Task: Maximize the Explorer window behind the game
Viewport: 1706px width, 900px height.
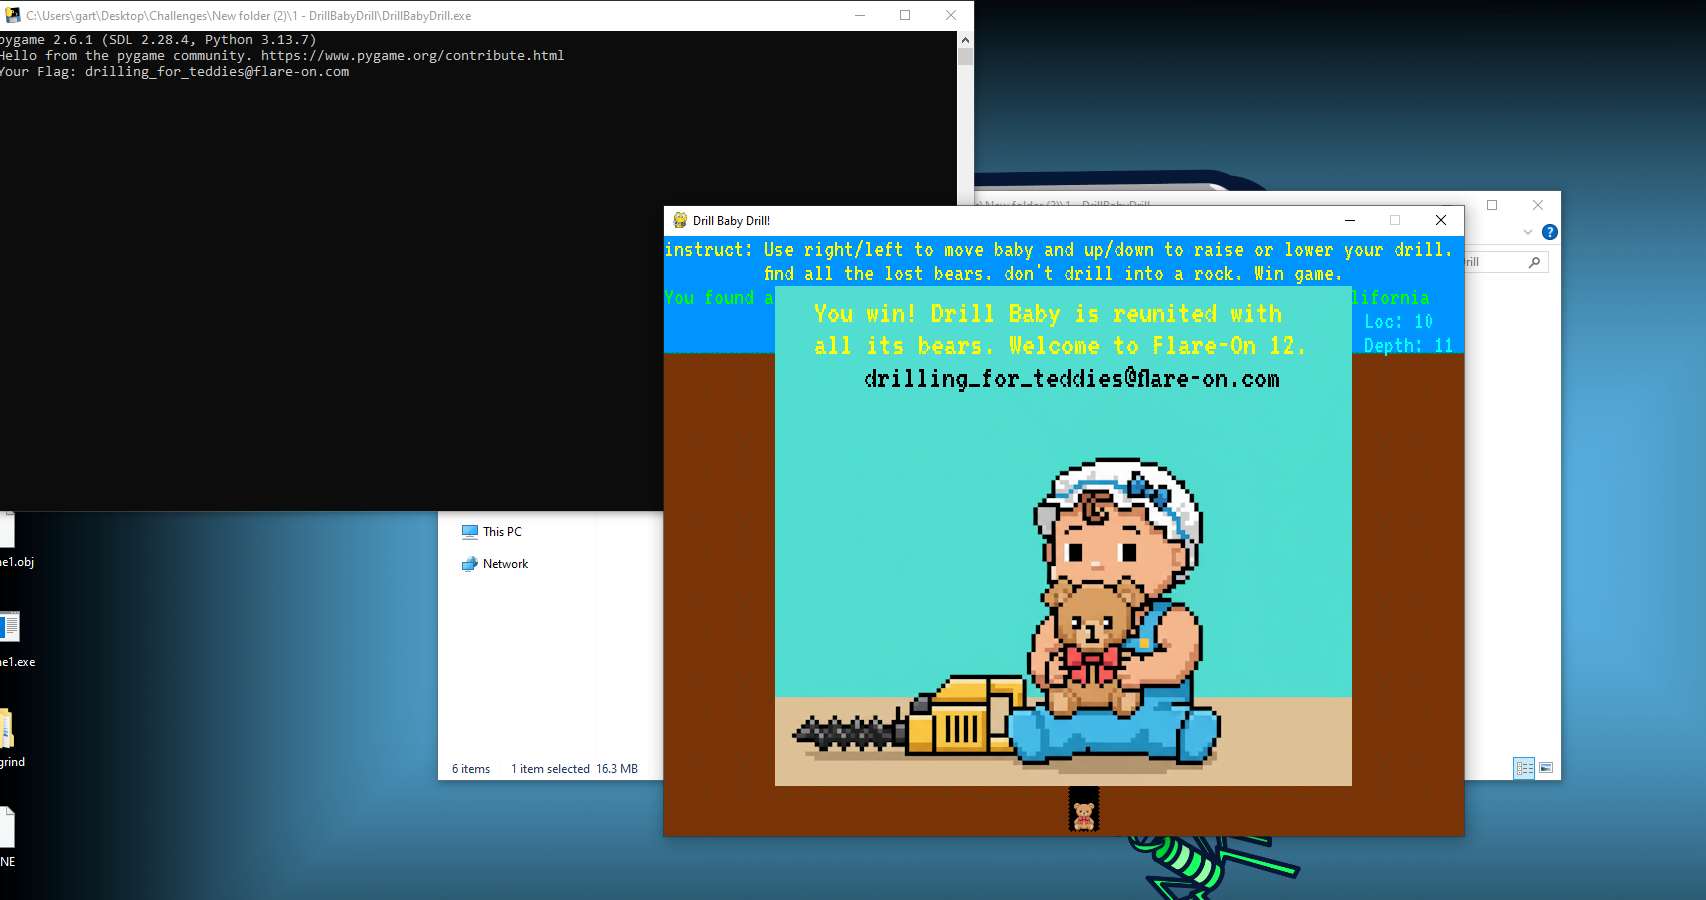Action: coord(1492,205)
